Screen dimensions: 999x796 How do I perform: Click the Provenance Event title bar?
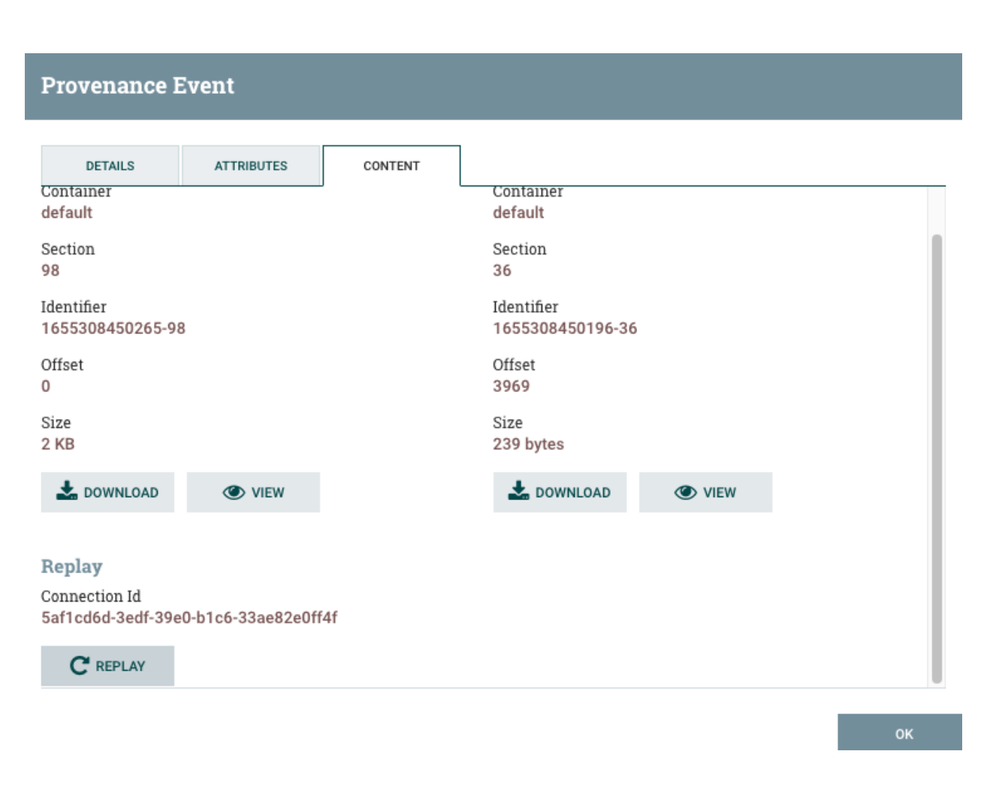point(137,85)
